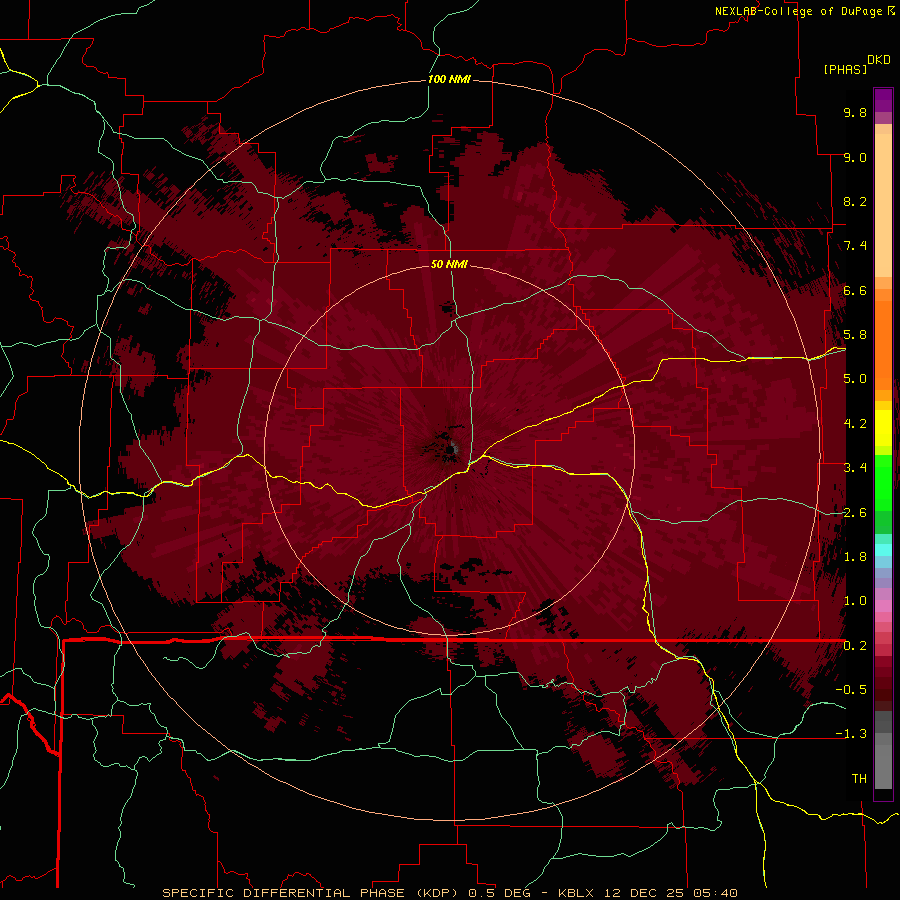Click the 6.6 legend value

click(855, 290)
